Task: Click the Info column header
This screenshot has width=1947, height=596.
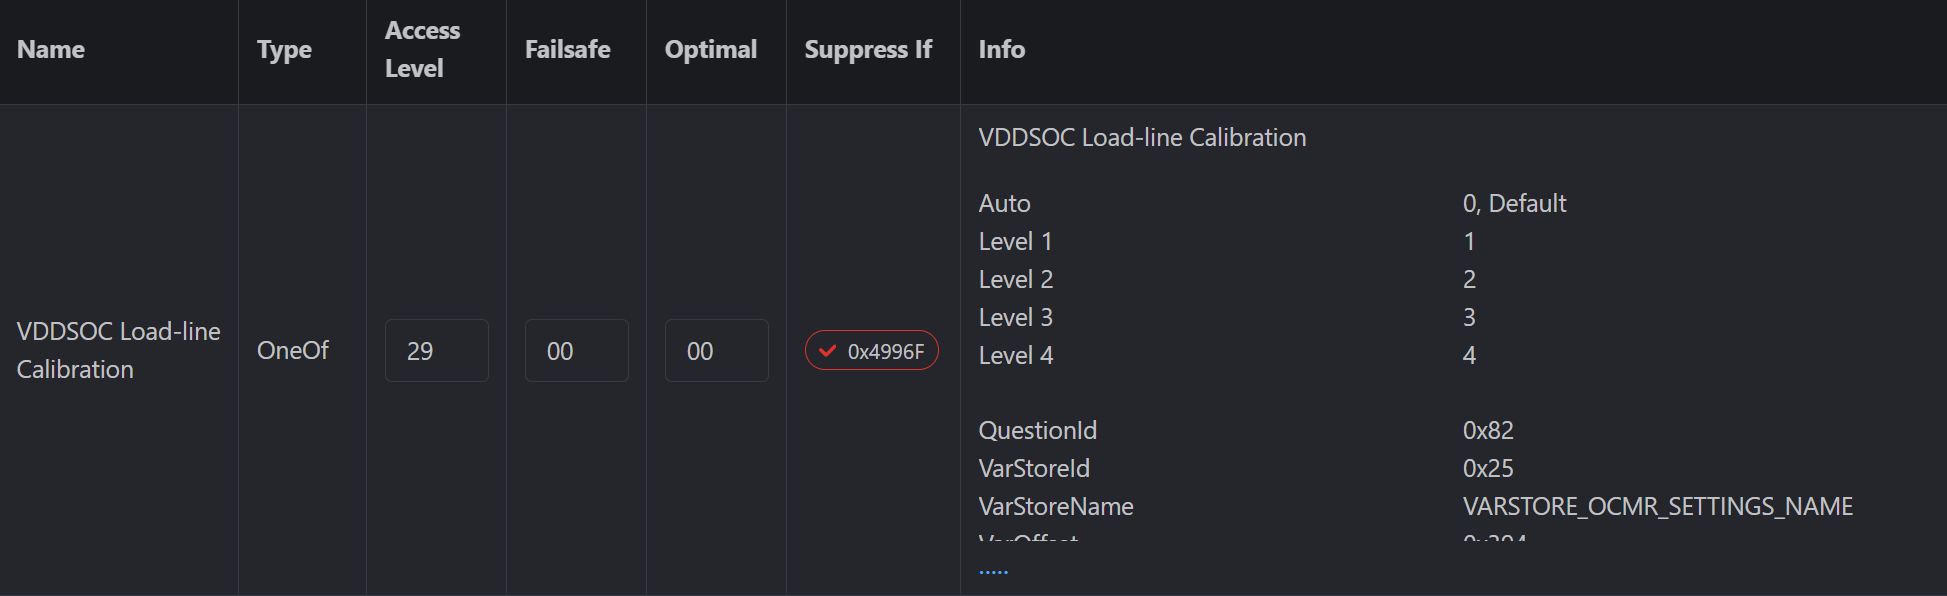Action: [x=1002, y=49]
